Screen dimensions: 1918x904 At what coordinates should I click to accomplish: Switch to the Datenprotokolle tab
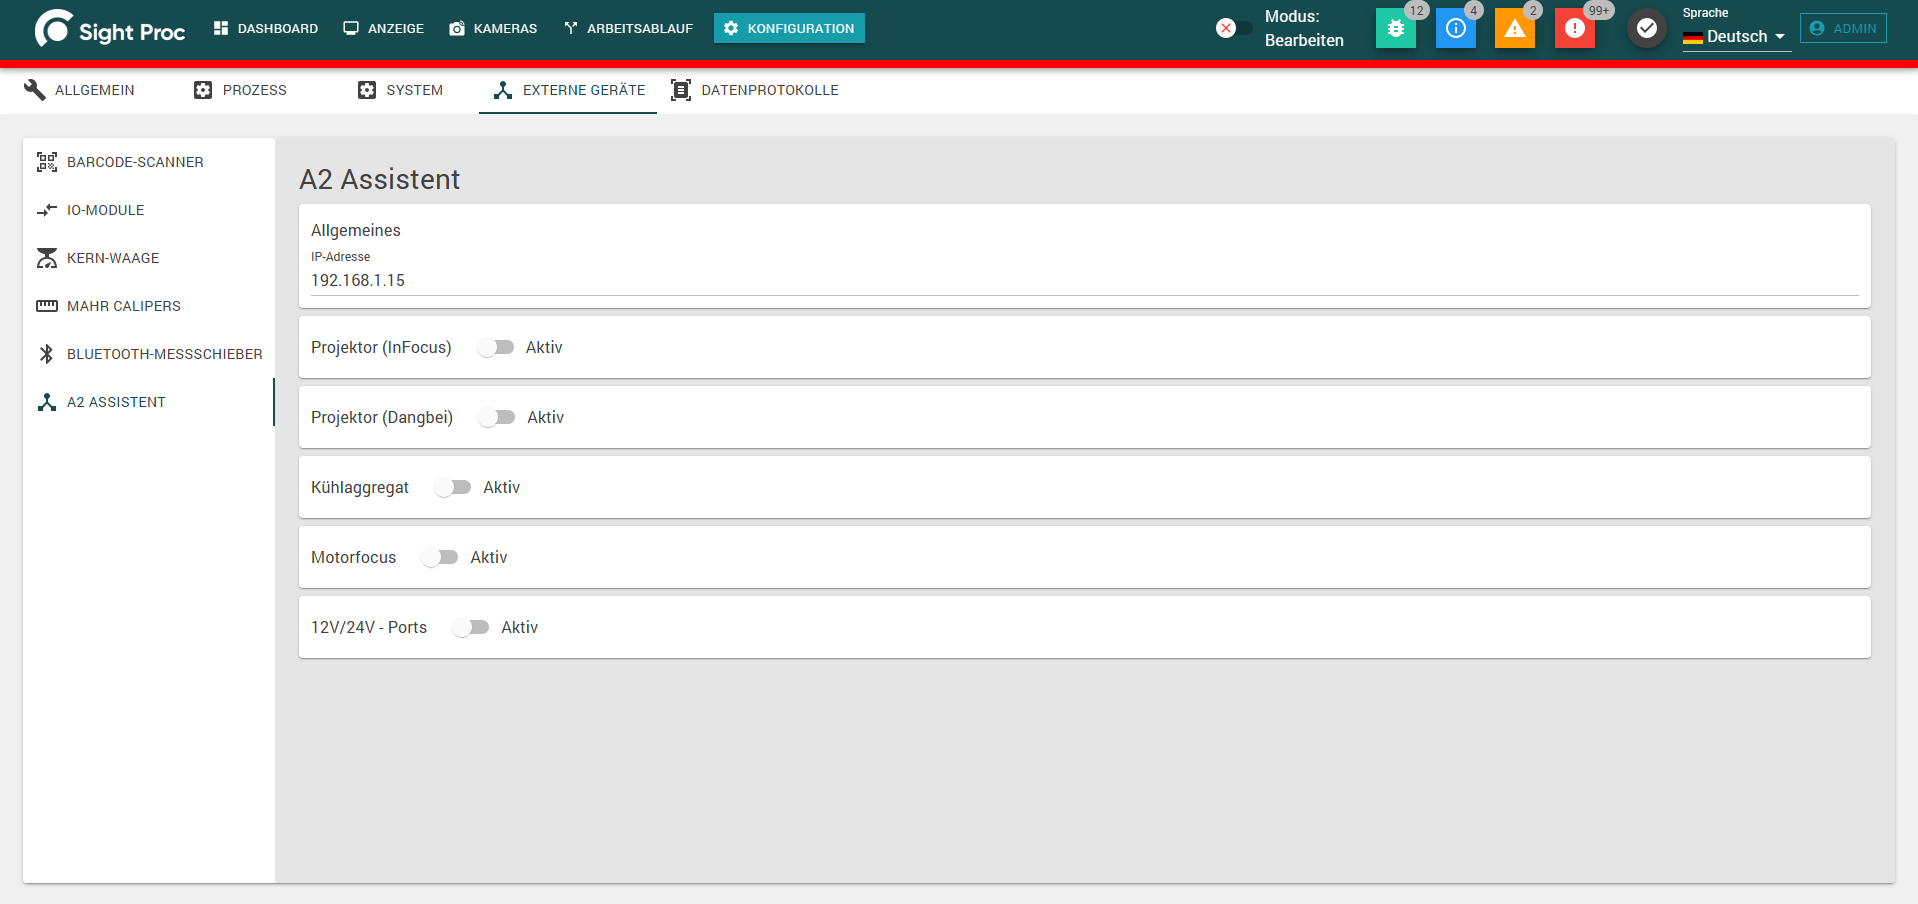coord(755,90)
